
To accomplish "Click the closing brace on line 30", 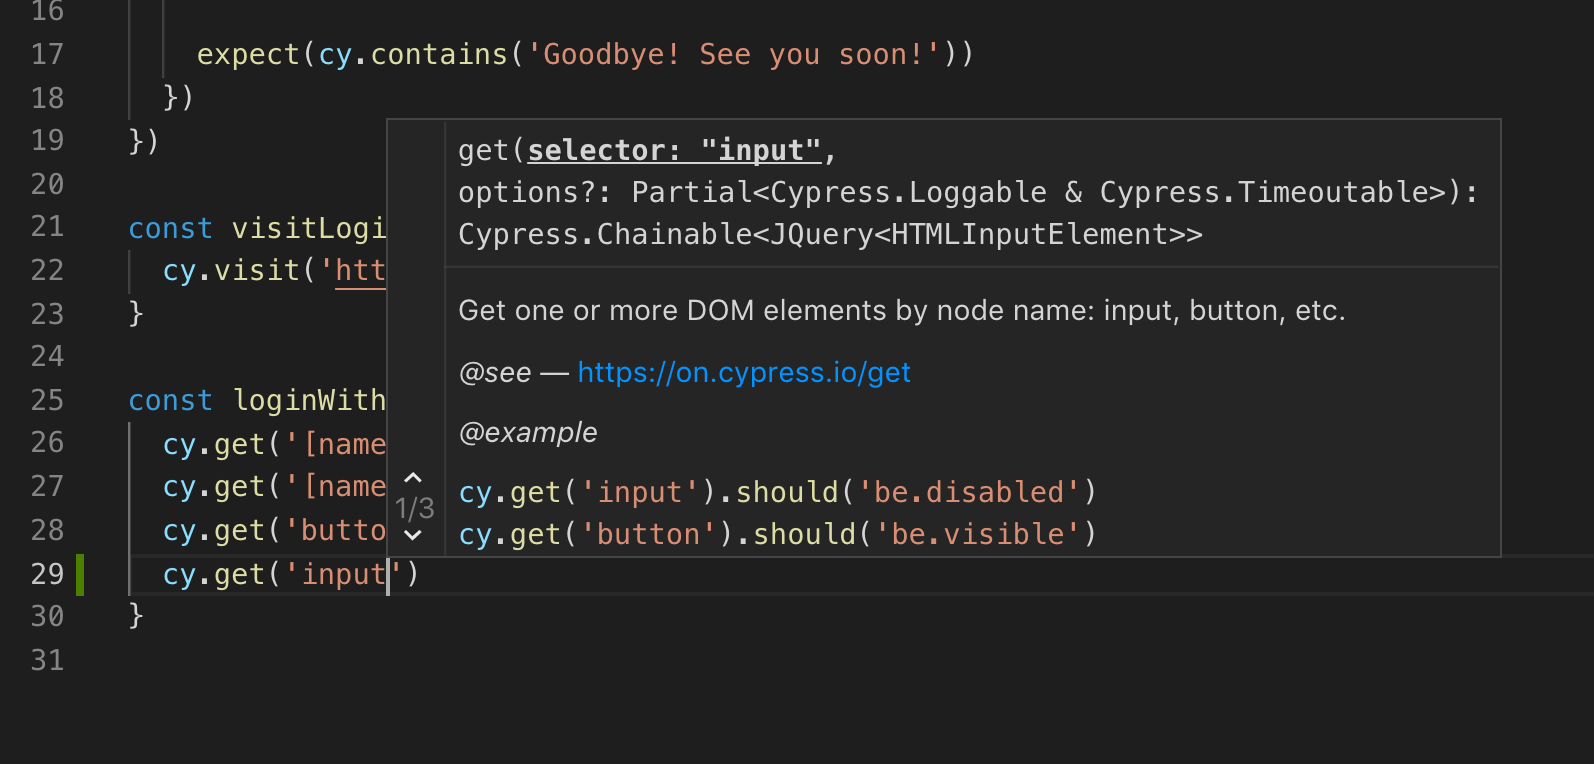I will click(x=136, y=616).
